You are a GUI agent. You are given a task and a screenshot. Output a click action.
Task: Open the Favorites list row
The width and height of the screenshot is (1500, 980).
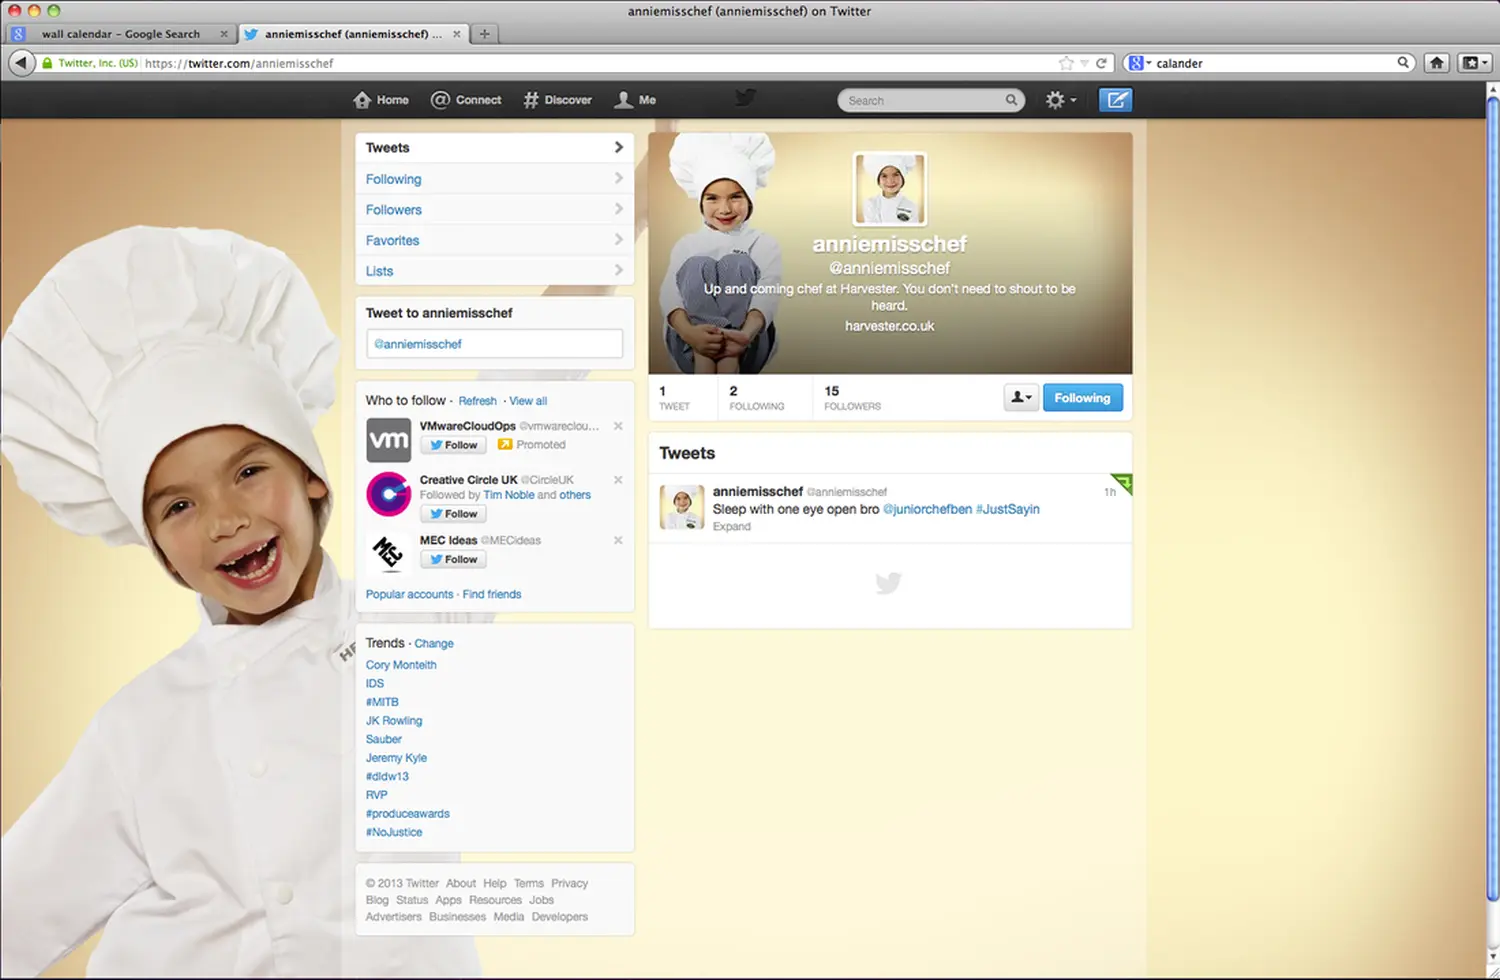tap(494, 241)
